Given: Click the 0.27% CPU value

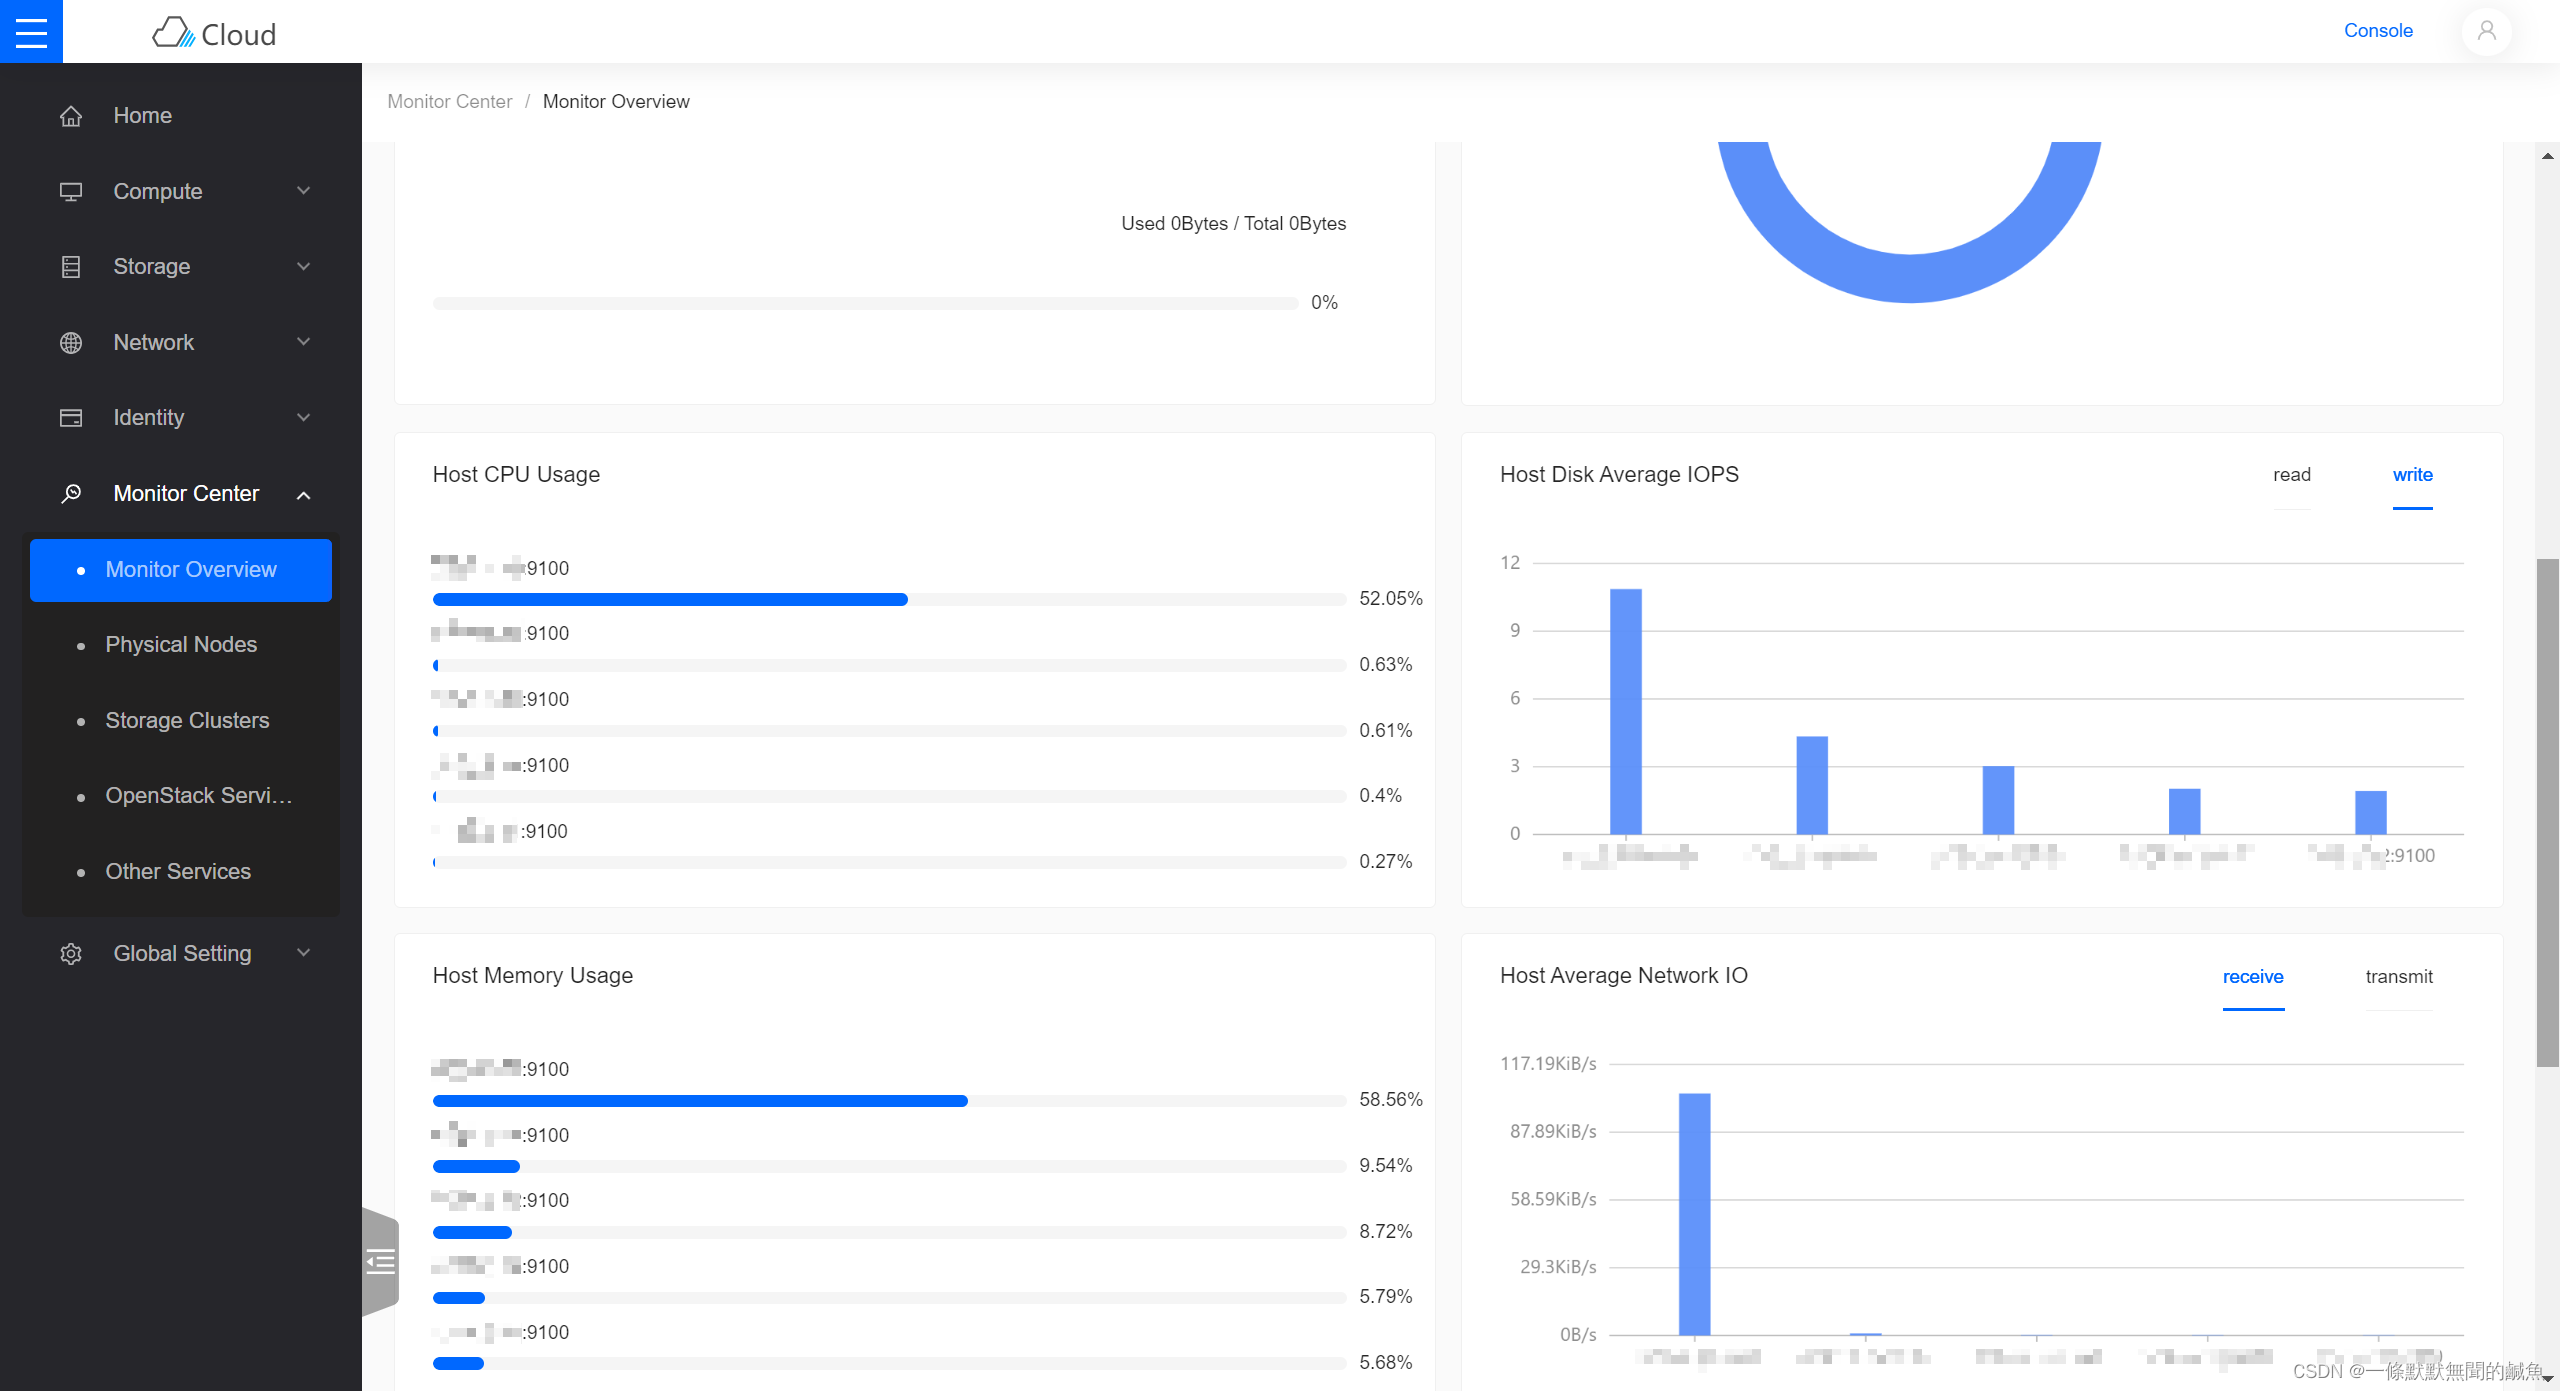Looking at the screenshot, I should point(1386,862).
